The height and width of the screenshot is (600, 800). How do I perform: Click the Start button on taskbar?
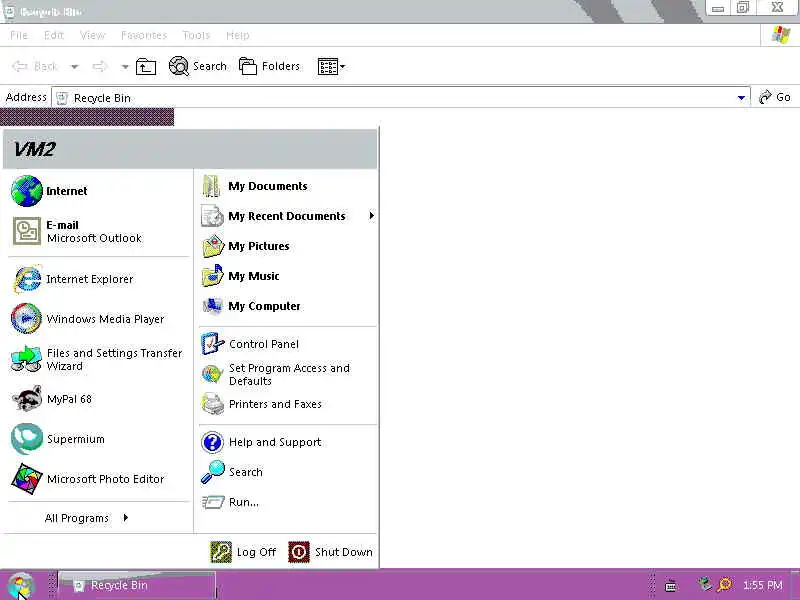click(x=20, y=585)
